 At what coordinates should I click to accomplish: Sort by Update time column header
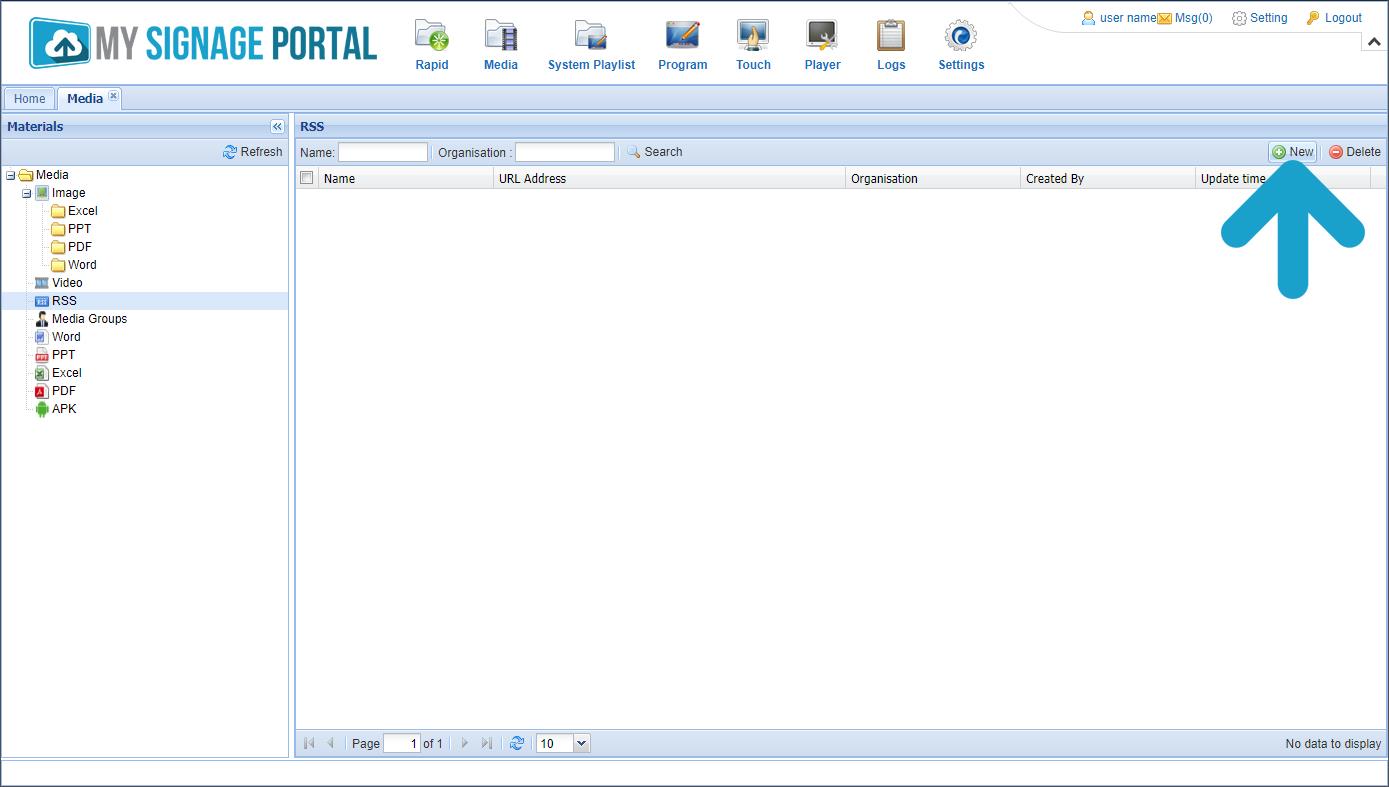click(1283, 179)
